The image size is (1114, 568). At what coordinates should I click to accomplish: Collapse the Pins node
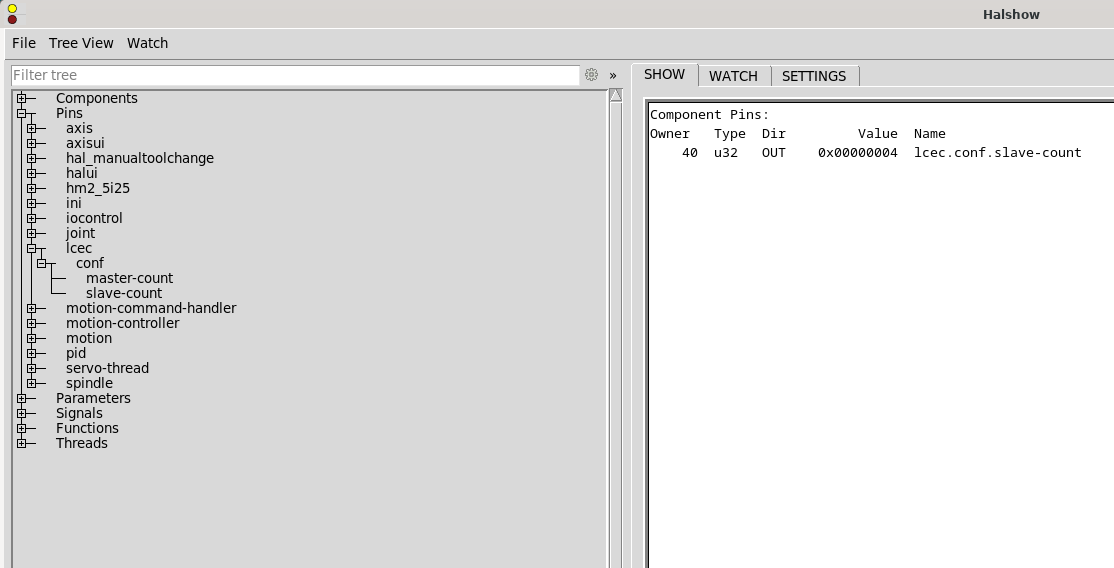click(21, 113)
